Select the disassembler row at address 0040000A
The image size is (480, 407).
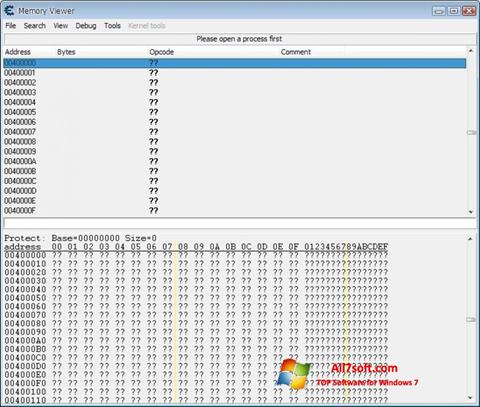pos(235,161)
